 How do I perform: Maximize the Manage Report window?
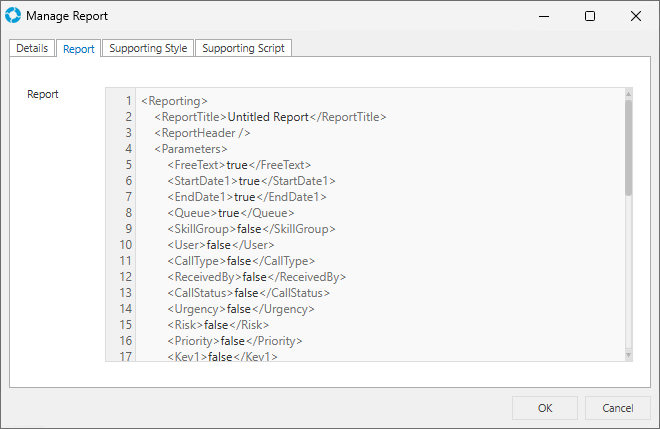click(590, 16)
